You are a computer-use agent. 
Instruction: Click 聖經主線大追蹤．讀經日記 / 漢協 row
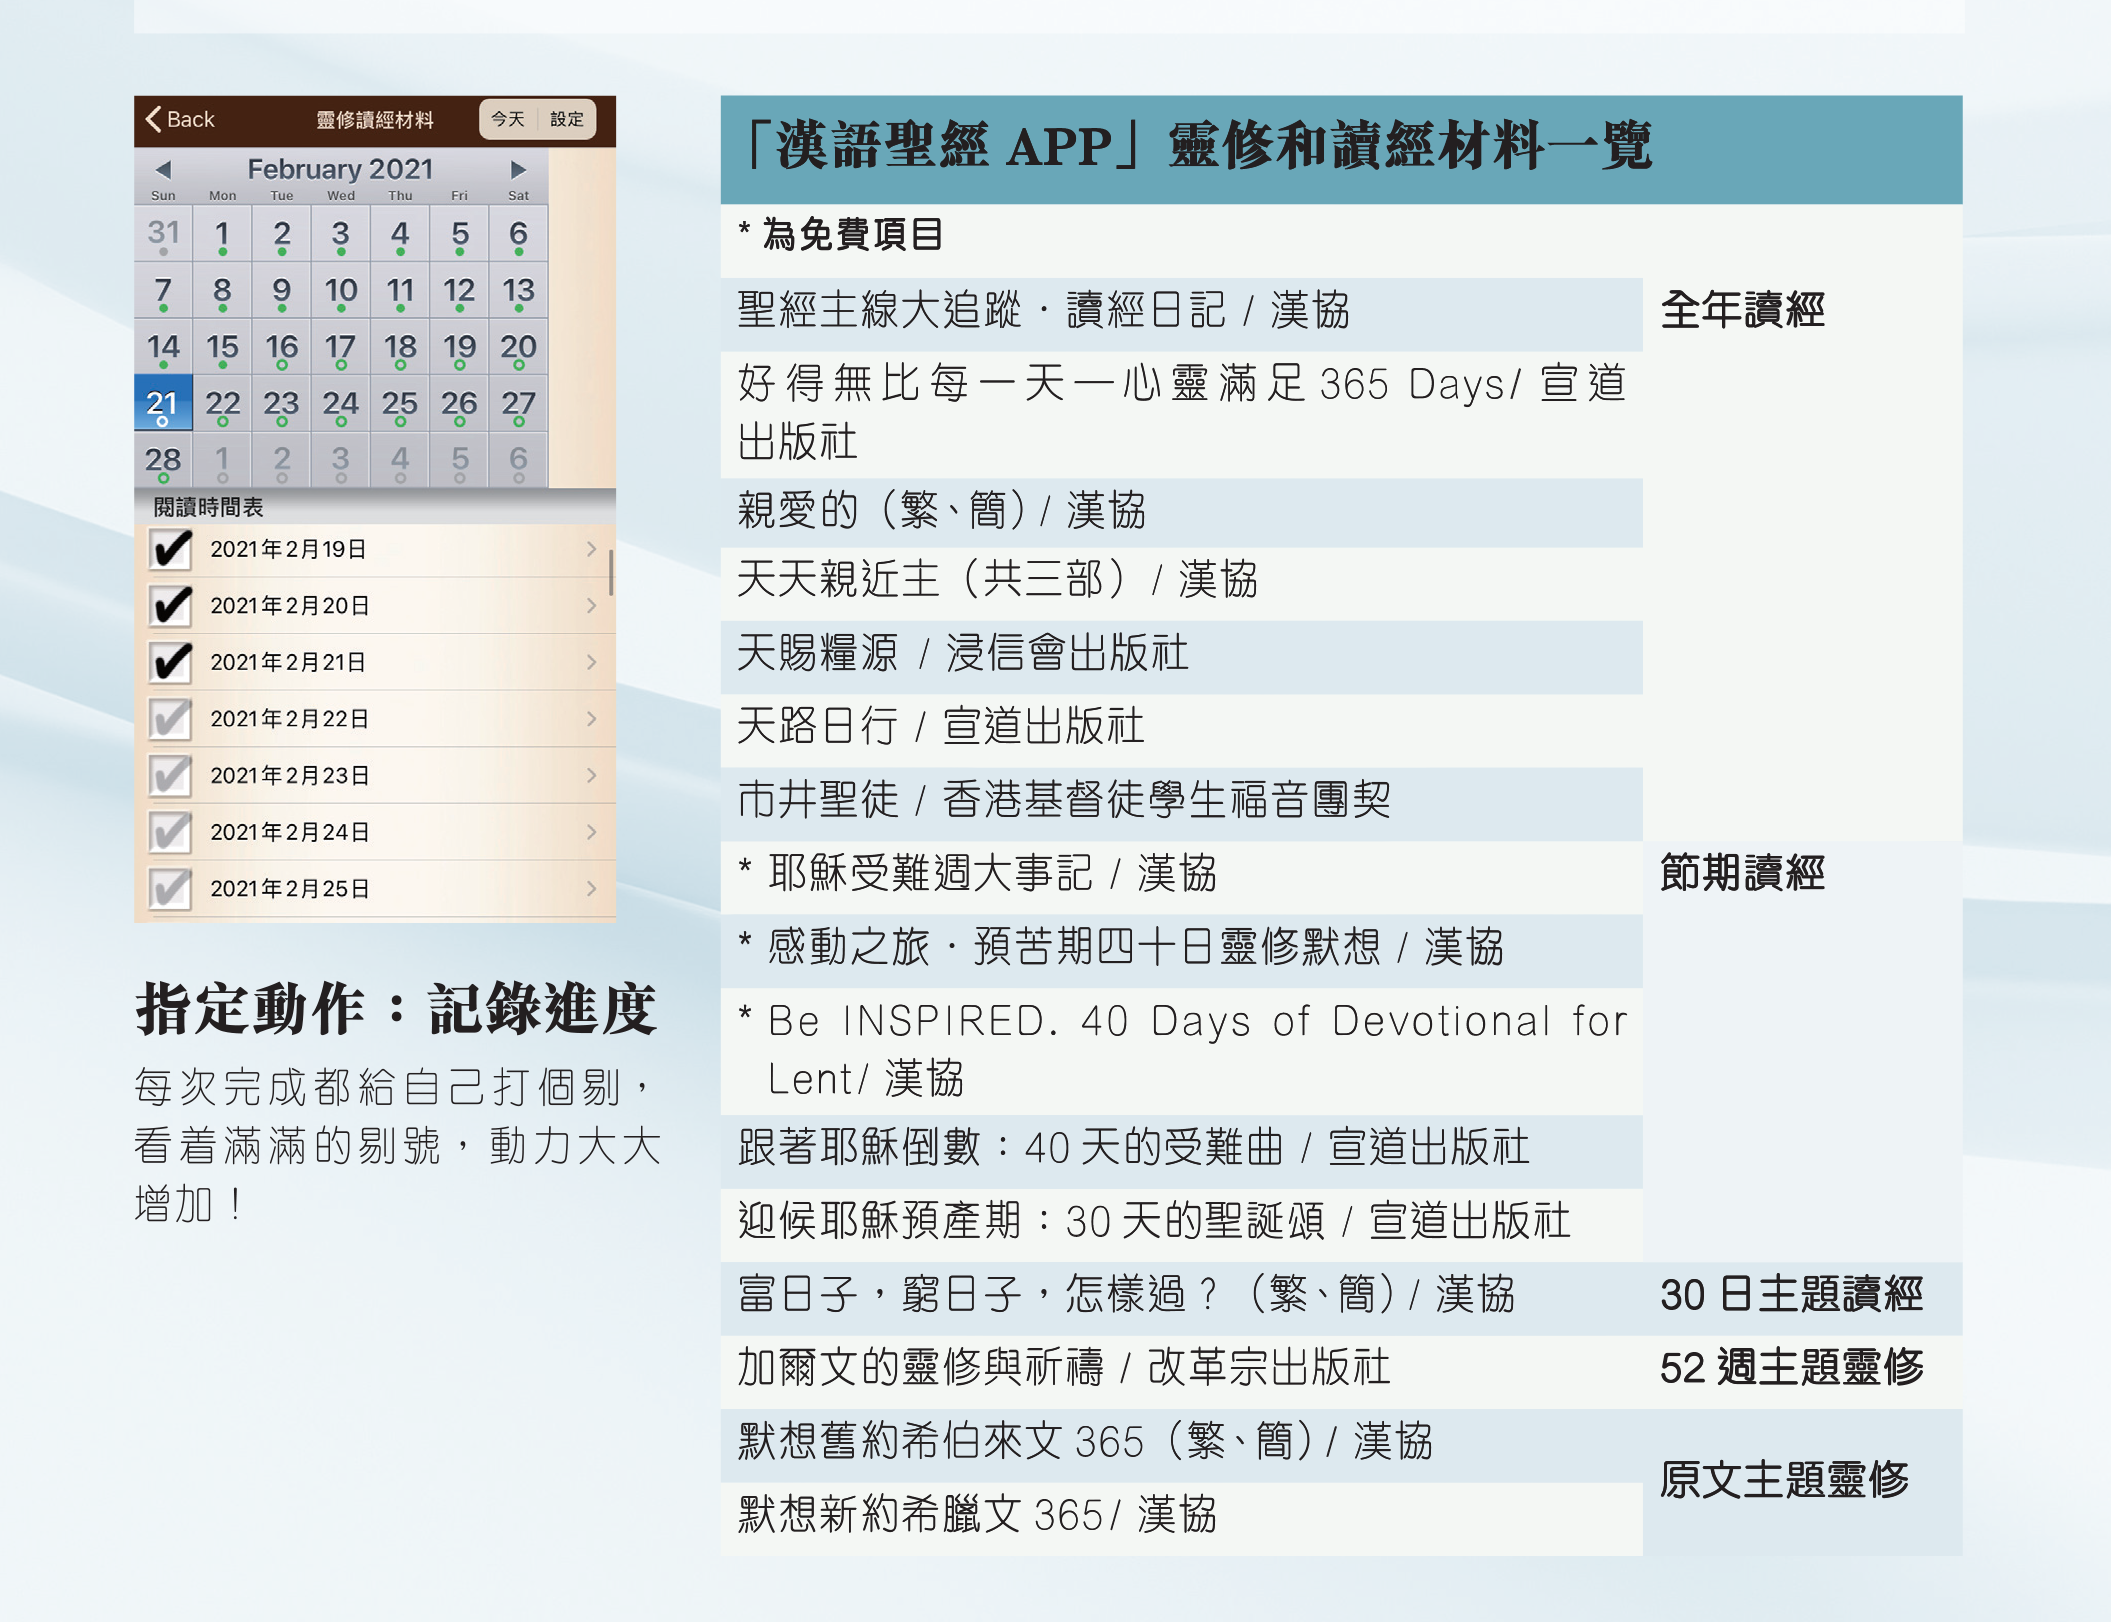coord(1181,313)
